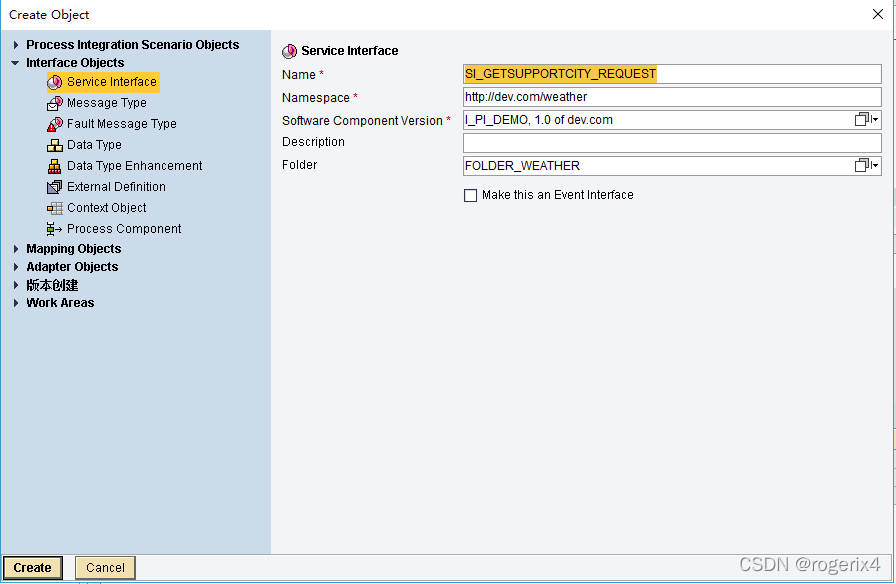Click the Fault Message Type icon
Screen dimensions: 896x584
coord(55,124)
